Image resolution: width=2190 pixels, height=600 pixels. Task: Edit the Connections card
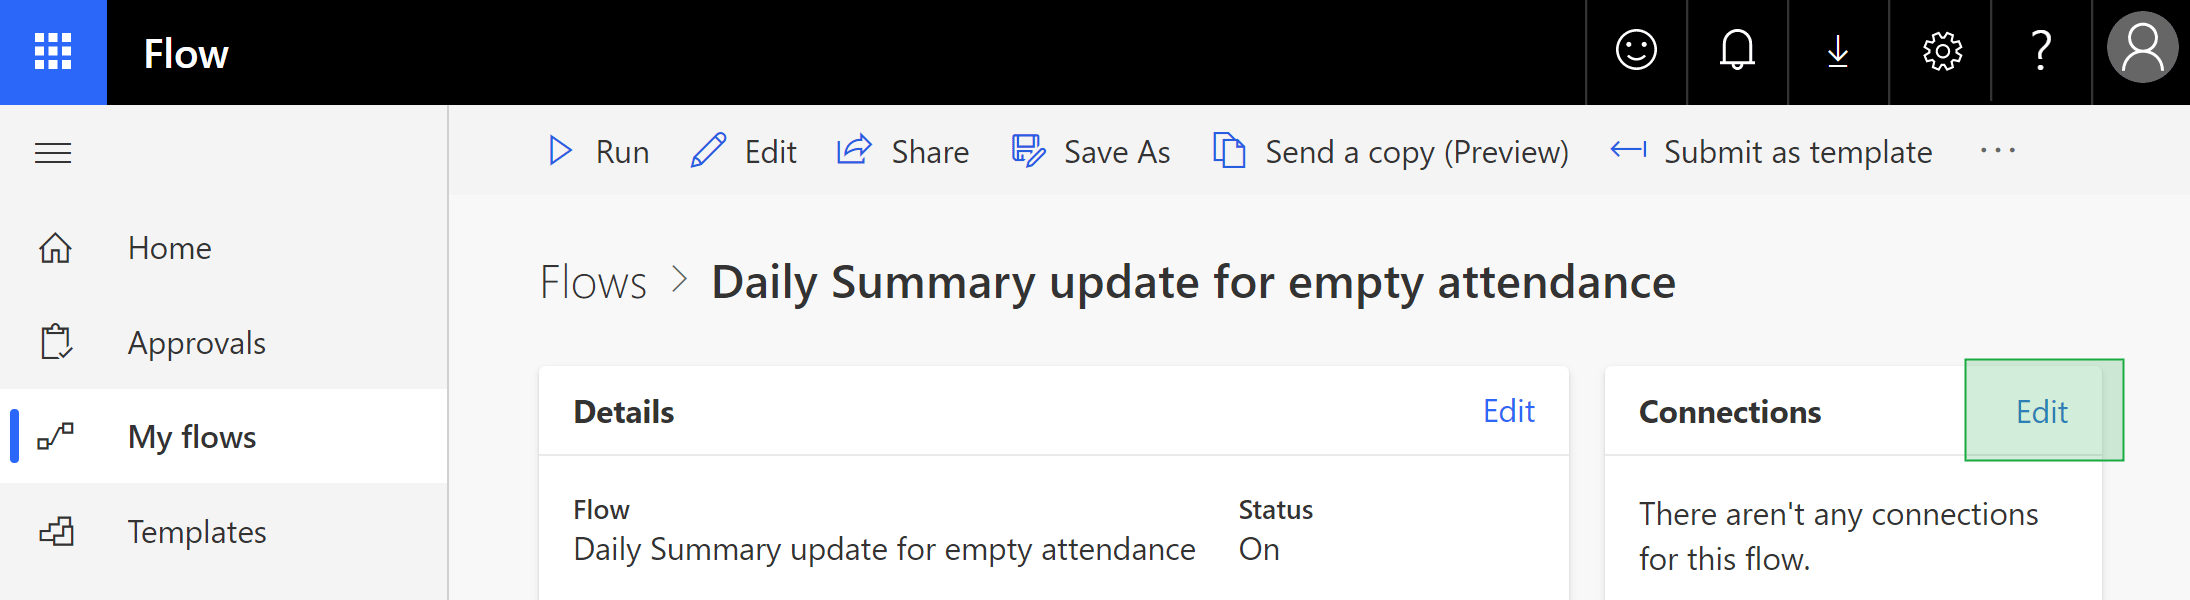[2042, 412]
